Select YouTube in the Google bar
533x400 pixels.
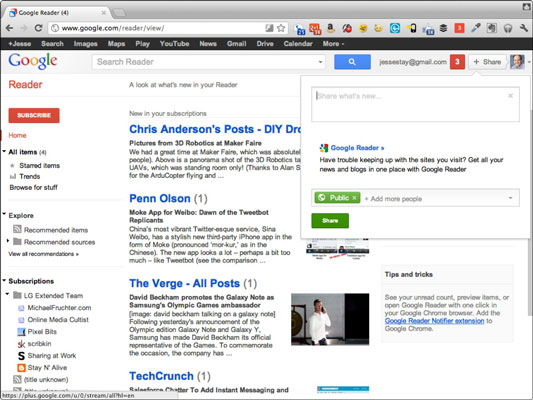click(174, 44)
